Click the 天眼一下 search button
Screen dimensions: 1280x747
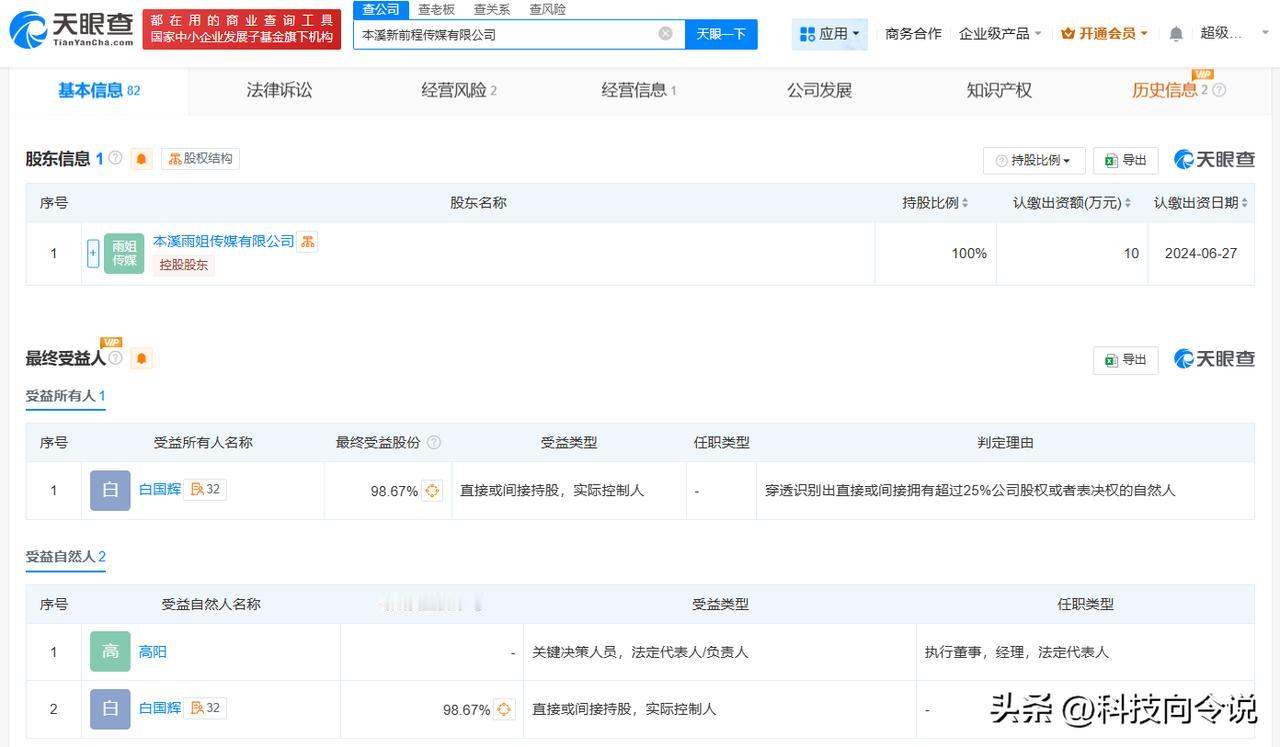[x=721, y=34]
